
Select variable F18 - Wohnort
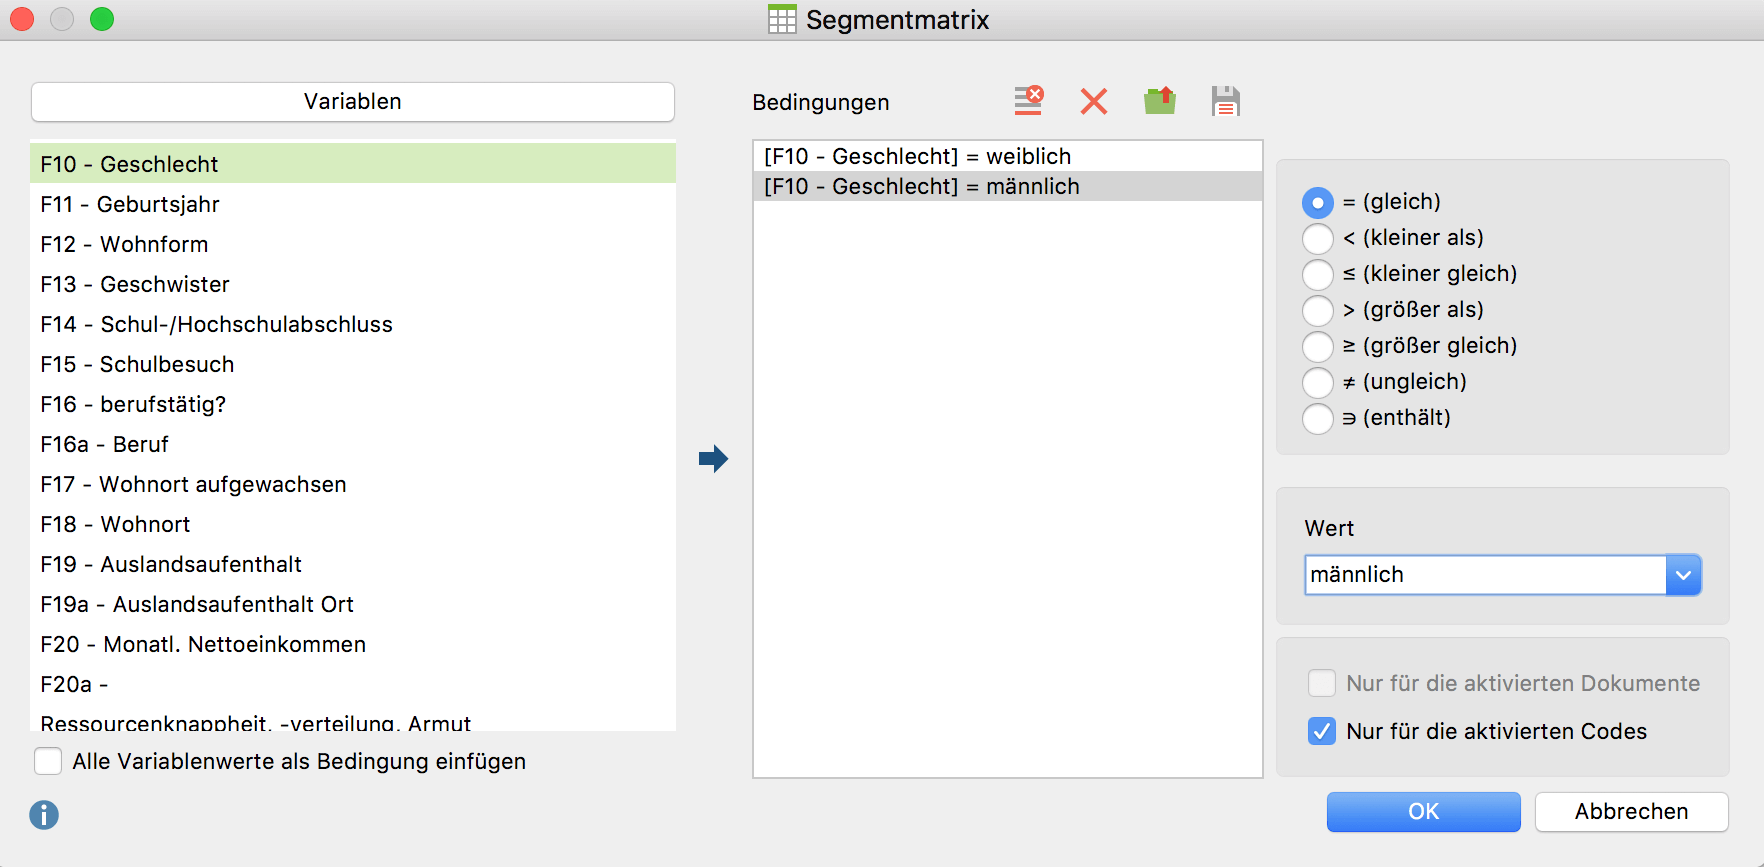pos(353,524)
